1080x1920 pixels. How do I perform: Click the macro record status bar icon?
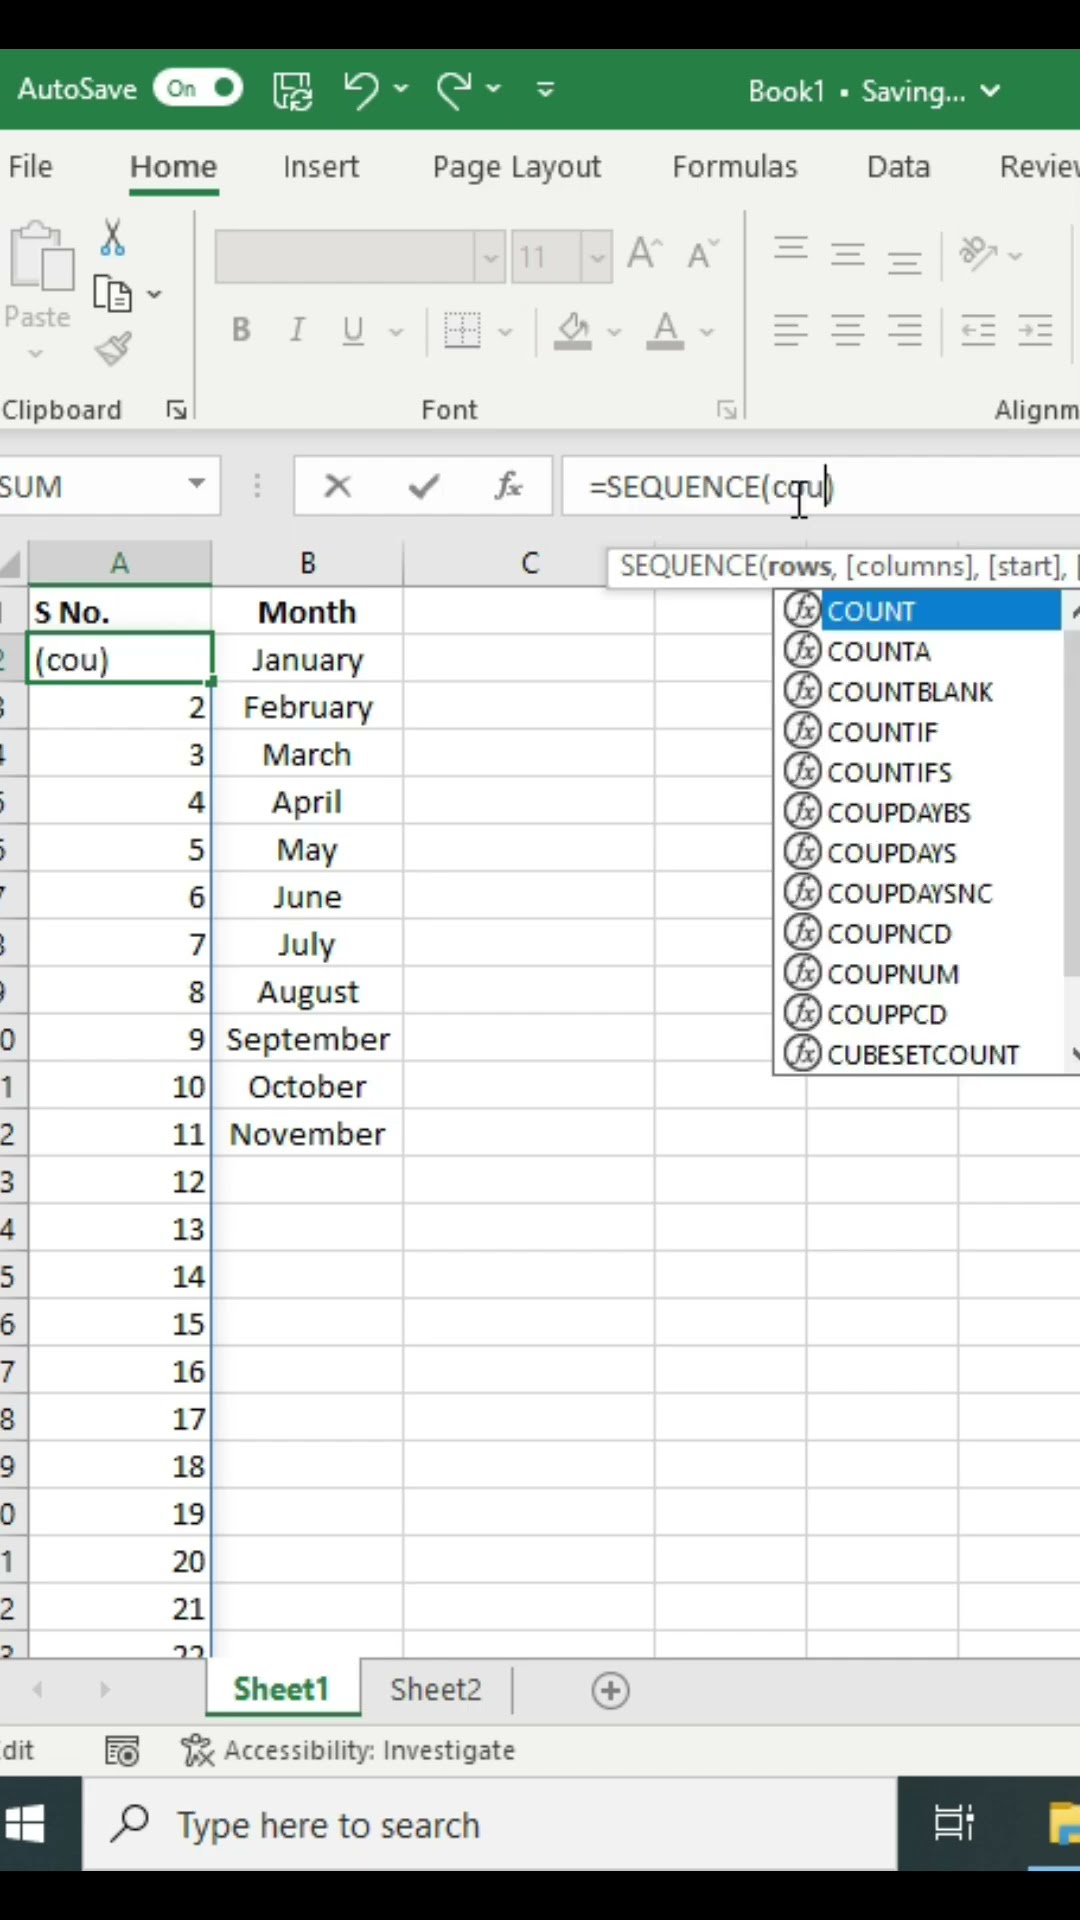(122, 1751)
